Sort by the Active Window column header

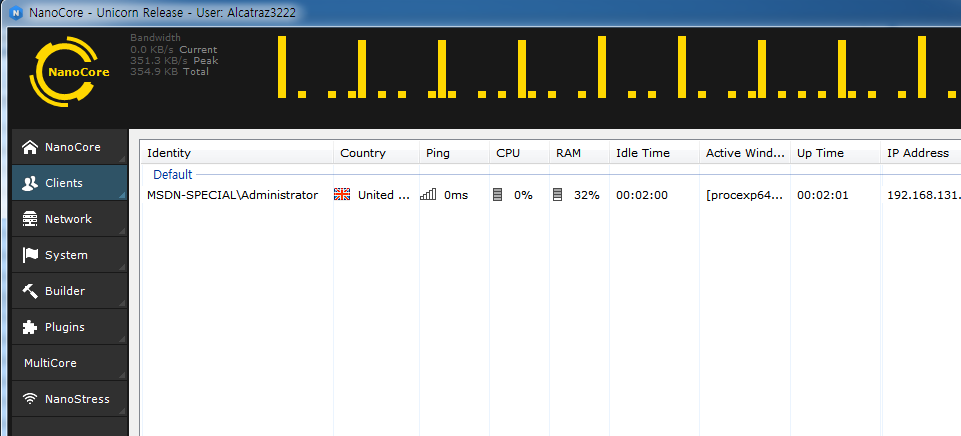(x=745, y=153)
